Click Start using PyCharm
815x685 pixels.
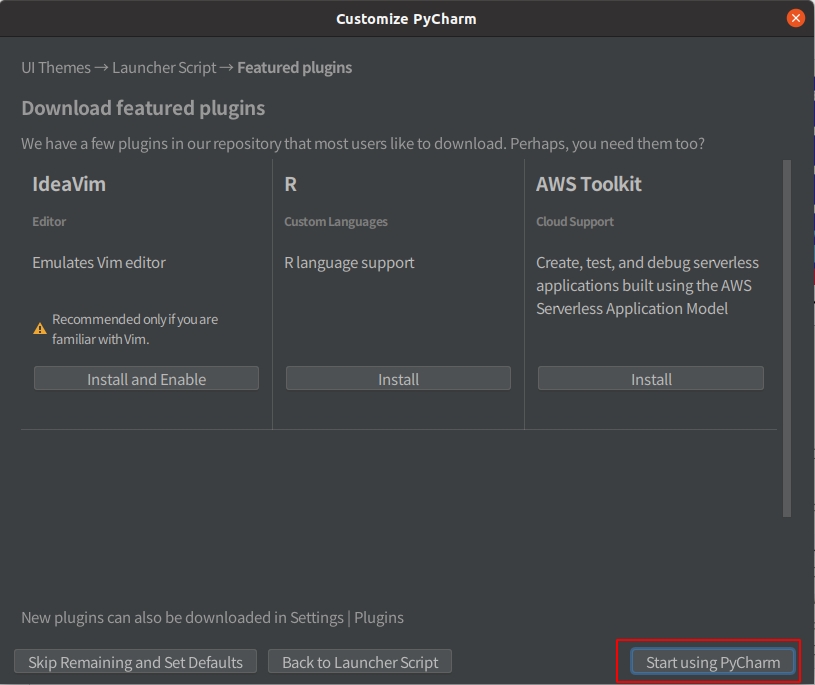coord(713,662)
